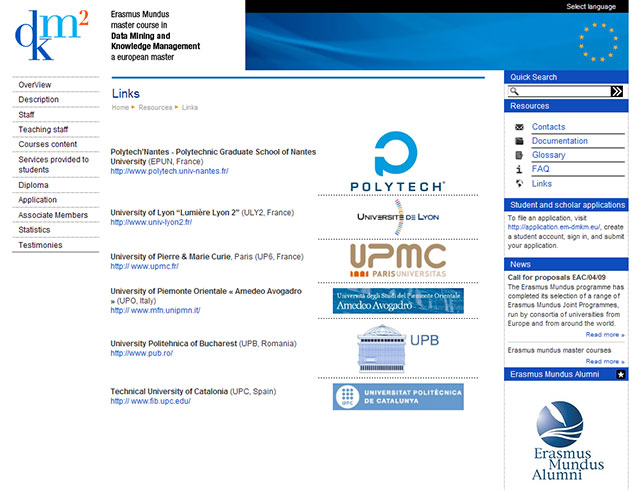Click the UPMC Paris Universitas logo
635x490 pixels.
click(398, 260)
